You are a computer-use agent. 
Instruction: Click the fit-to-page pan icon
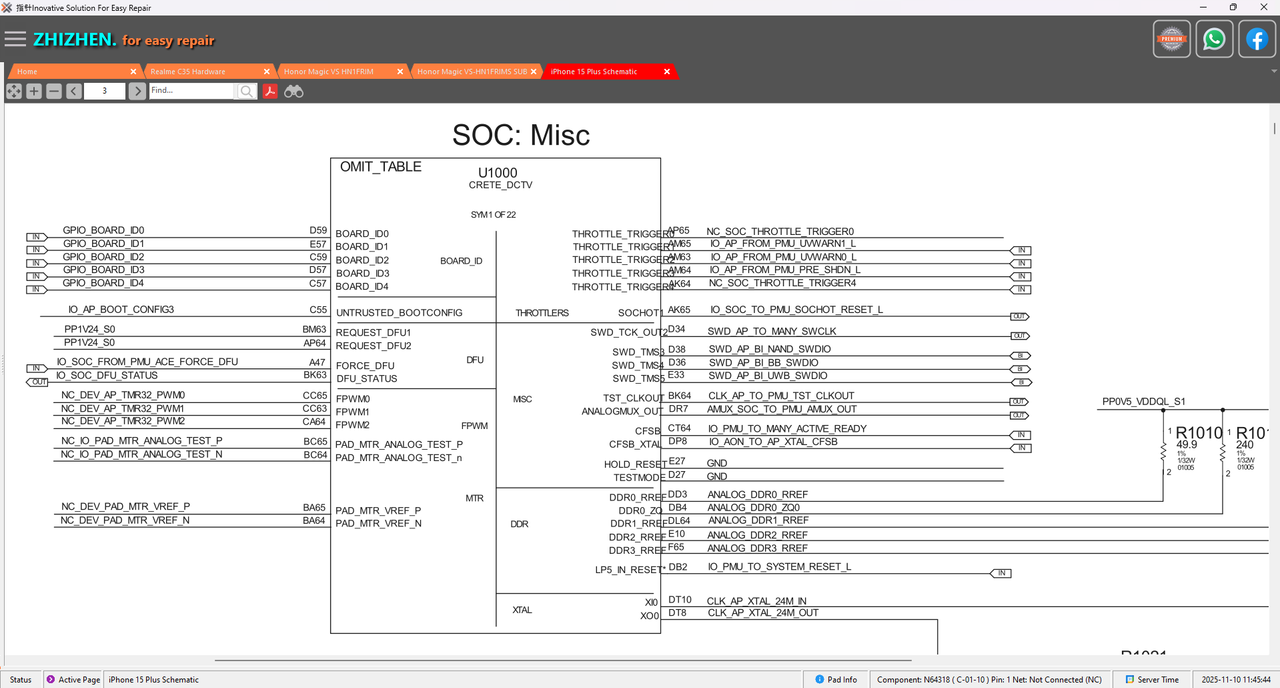click(x=14, y=91)
